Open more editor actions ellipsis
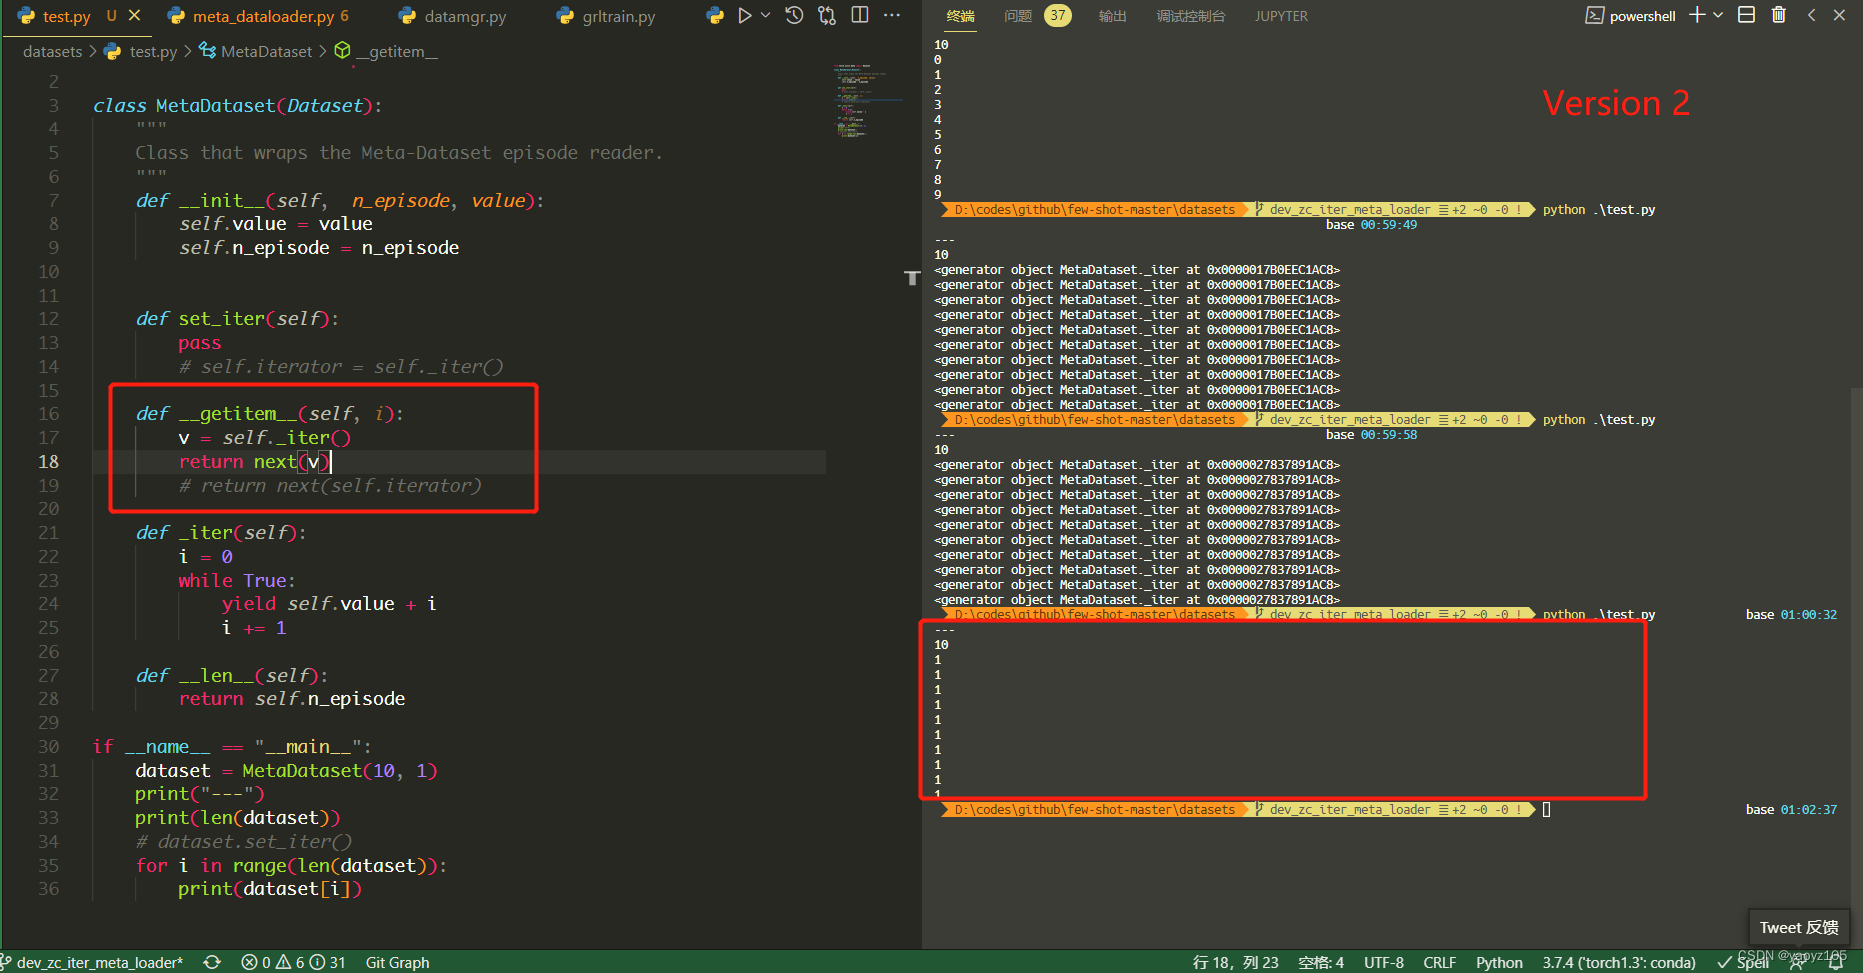 892,15
